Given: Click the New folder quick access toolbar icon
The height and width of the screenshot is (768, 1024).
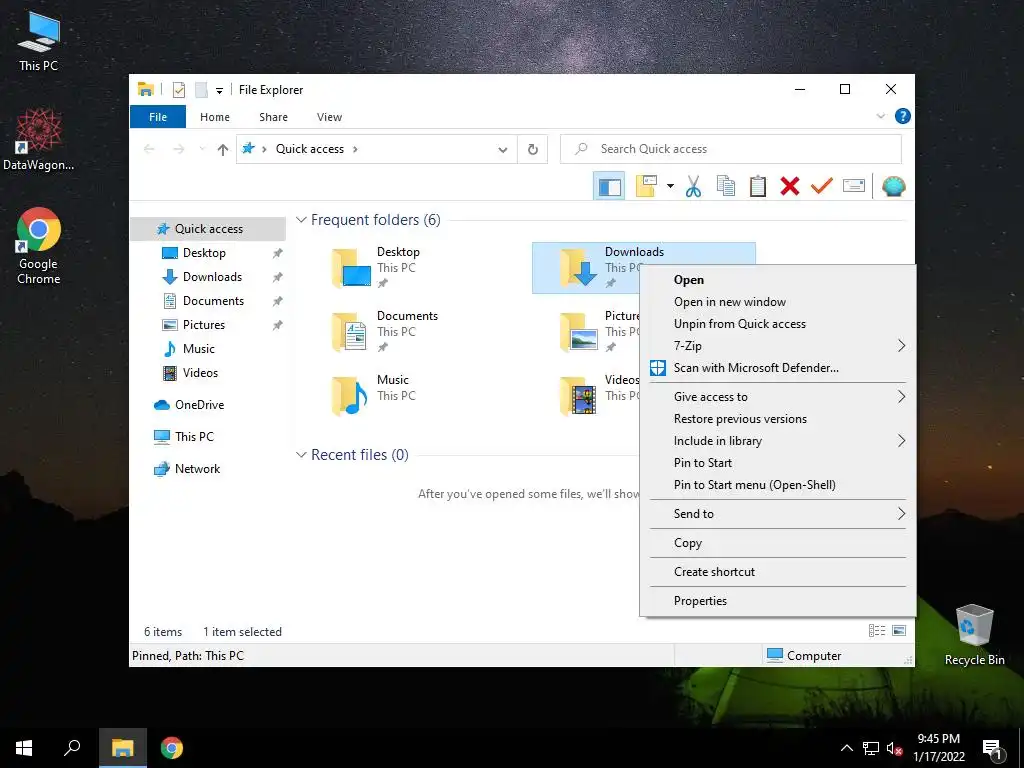Looking at the screenshot, I should (201, 90).
